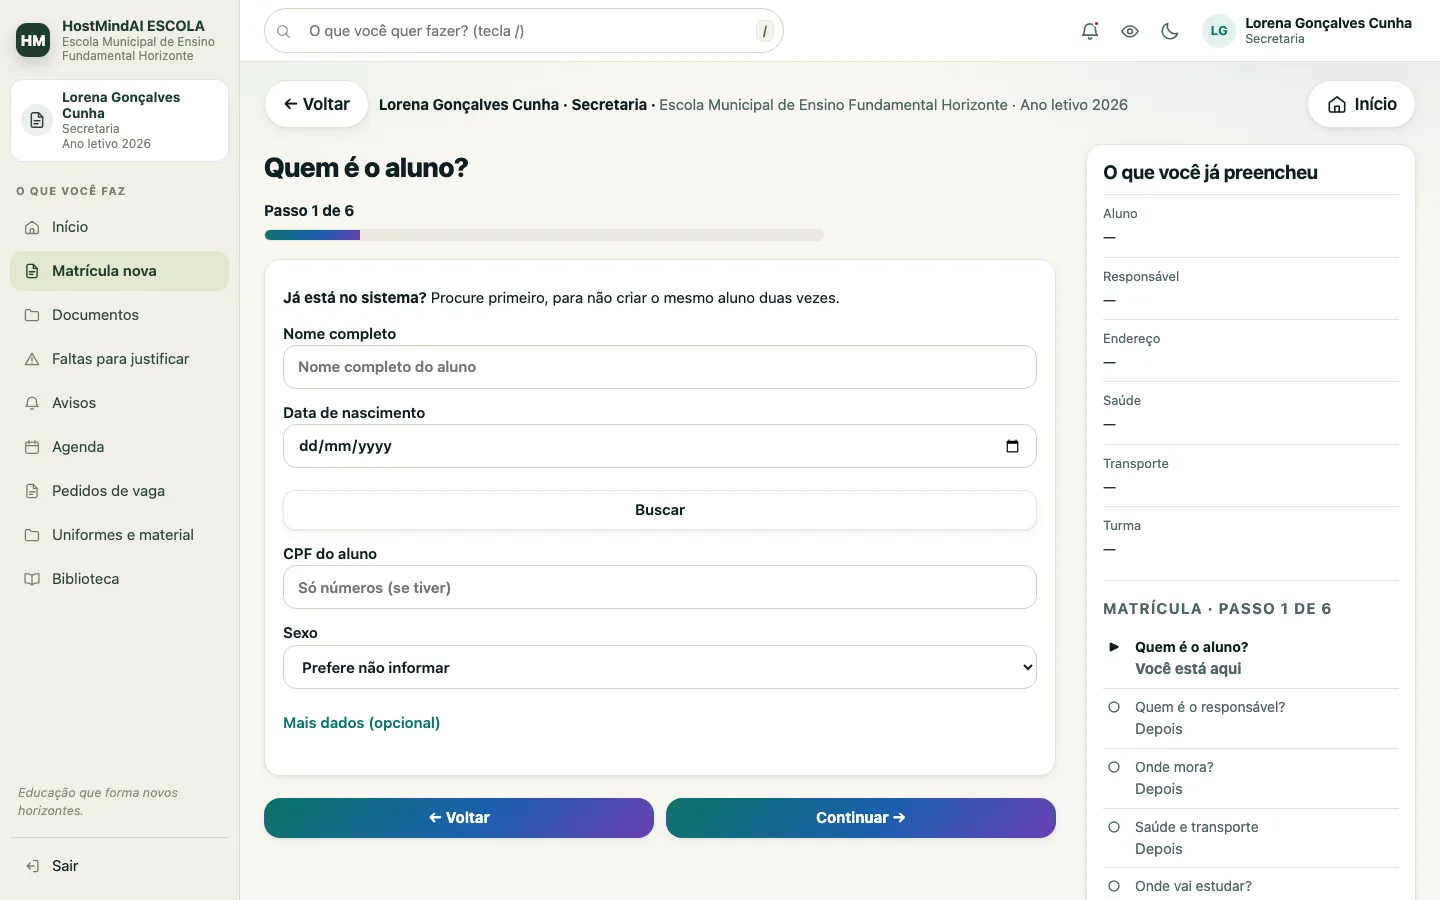Click the Uniformes e material folder icon

[x=32, y=535]
